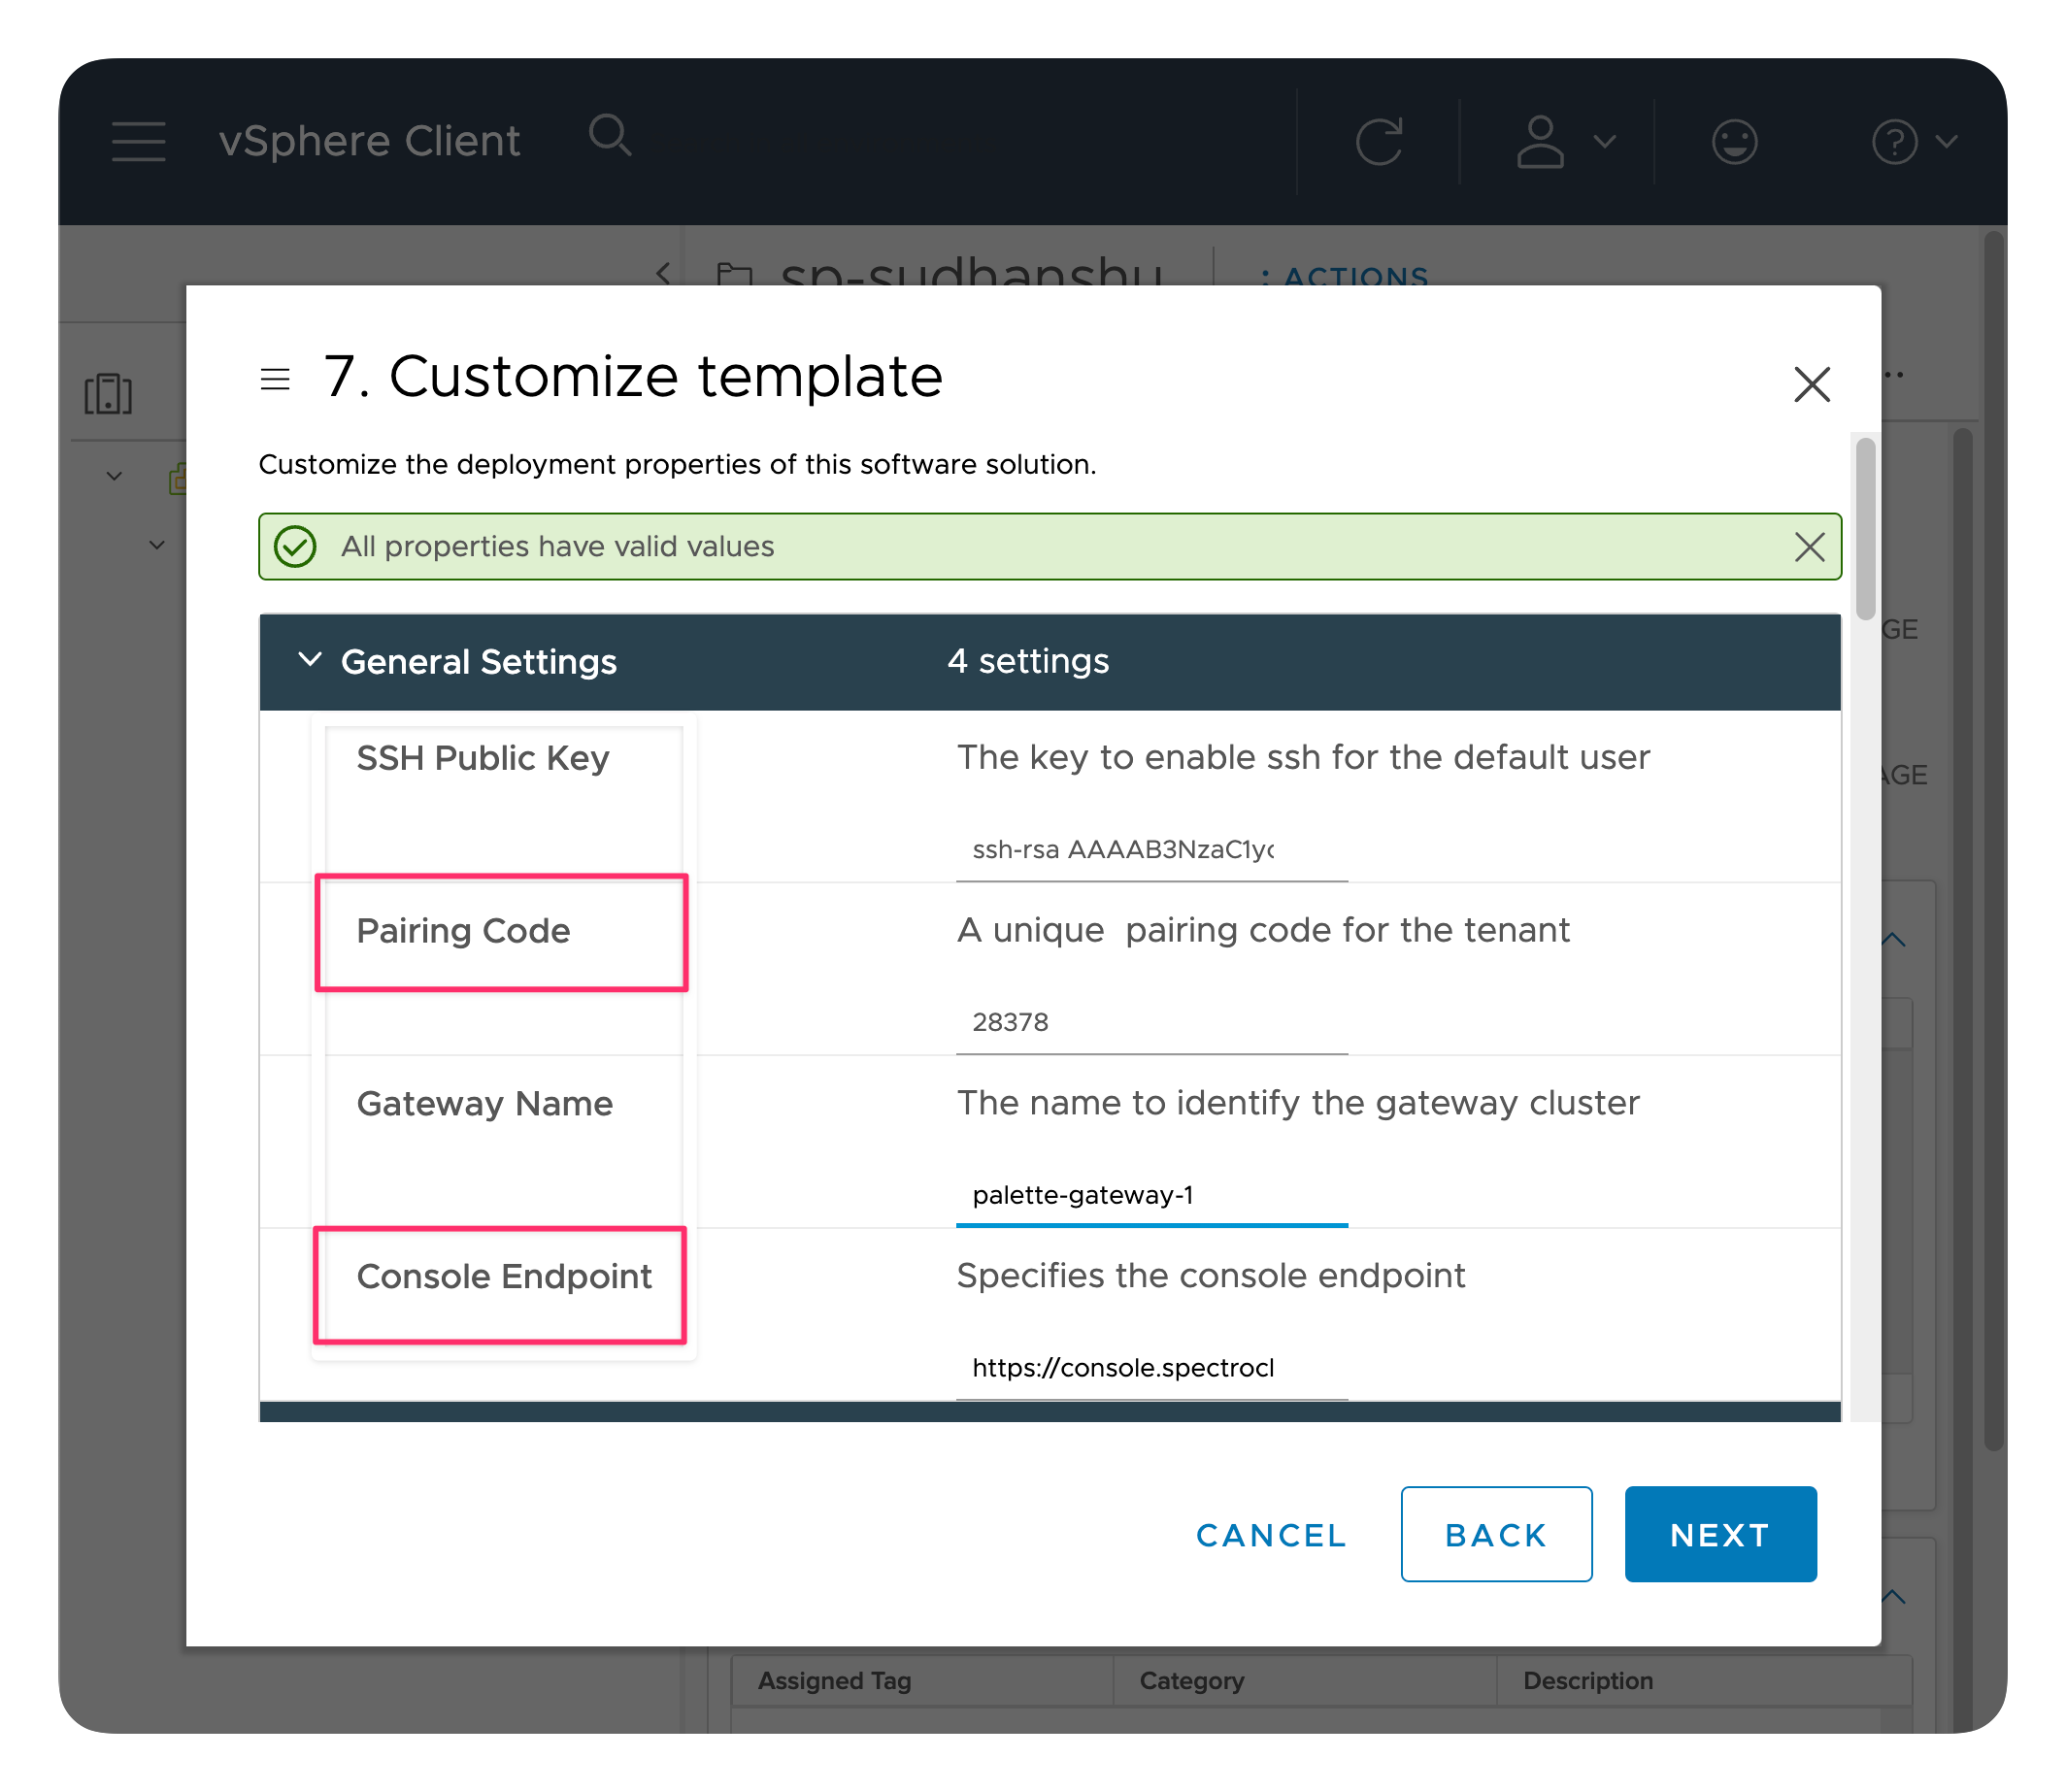The height and width of the screenshot is (1792, 2066).
Task: Open the wizard steps menu icon
Action: tap(275, 380)
